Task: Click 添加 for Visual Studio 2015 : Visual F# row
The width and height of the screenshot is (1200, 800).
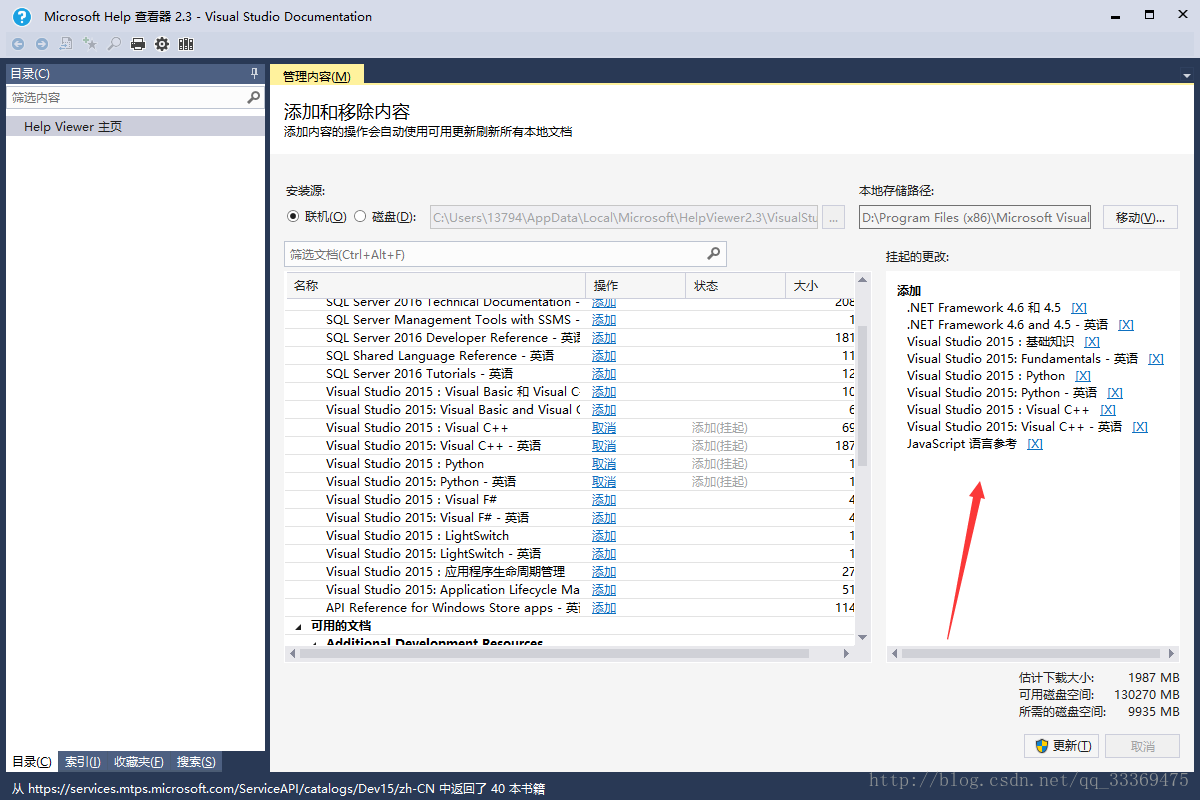Action: 604,500
